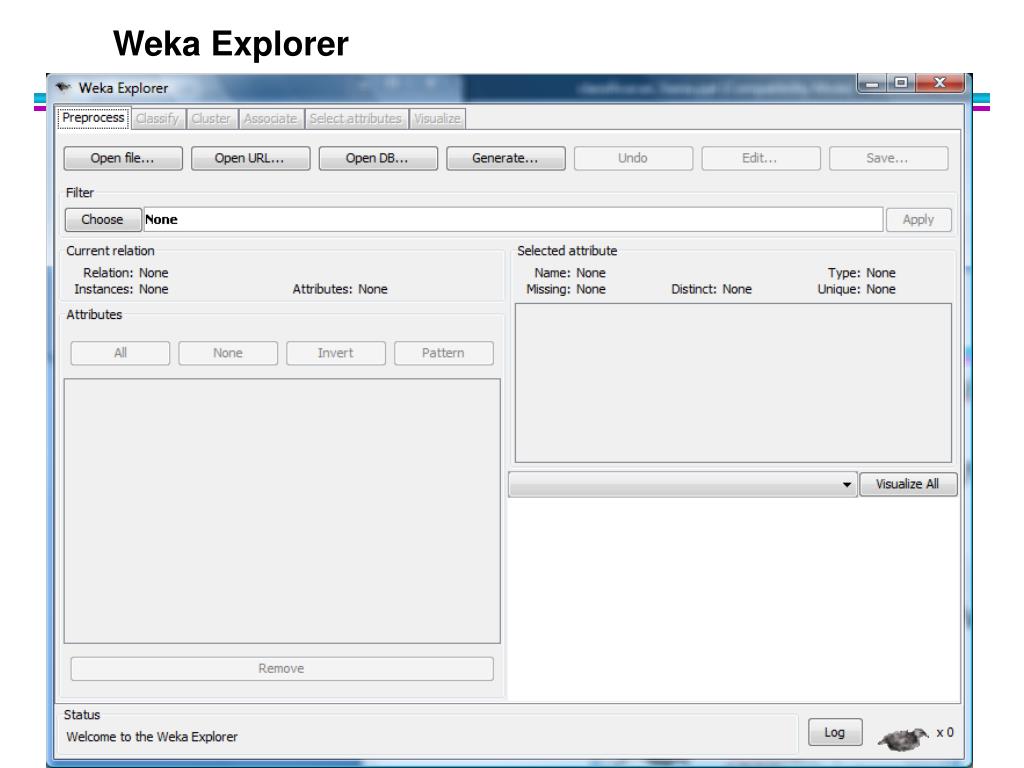The width and height of the screenshot is (1024, 768).
Task: Switch to the Preprocess tab
Action: [93, 118]
